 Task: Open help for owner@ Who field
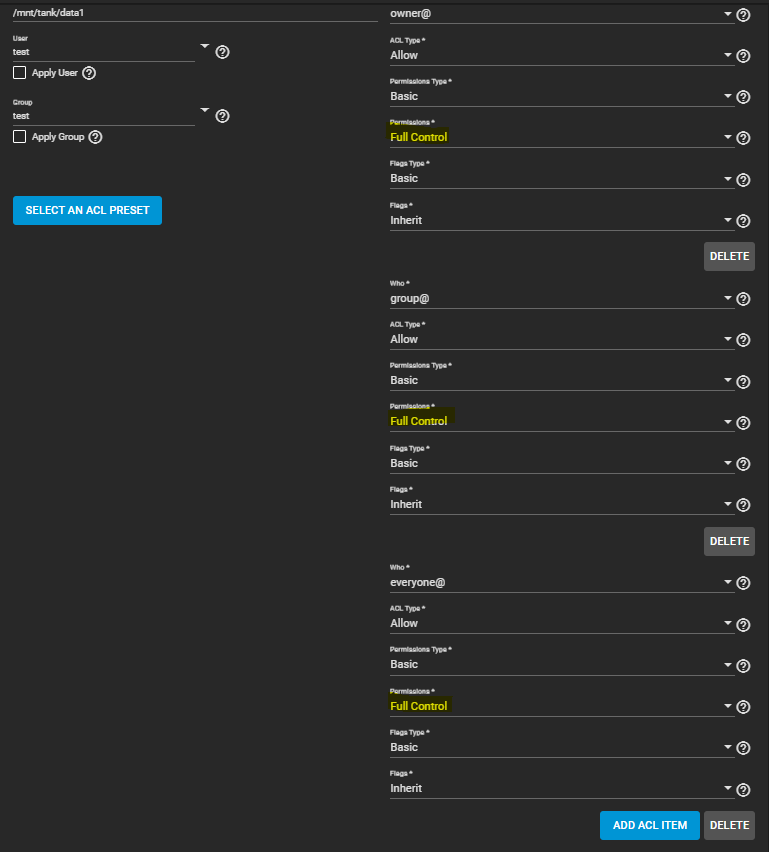click(x=743, y=15)
